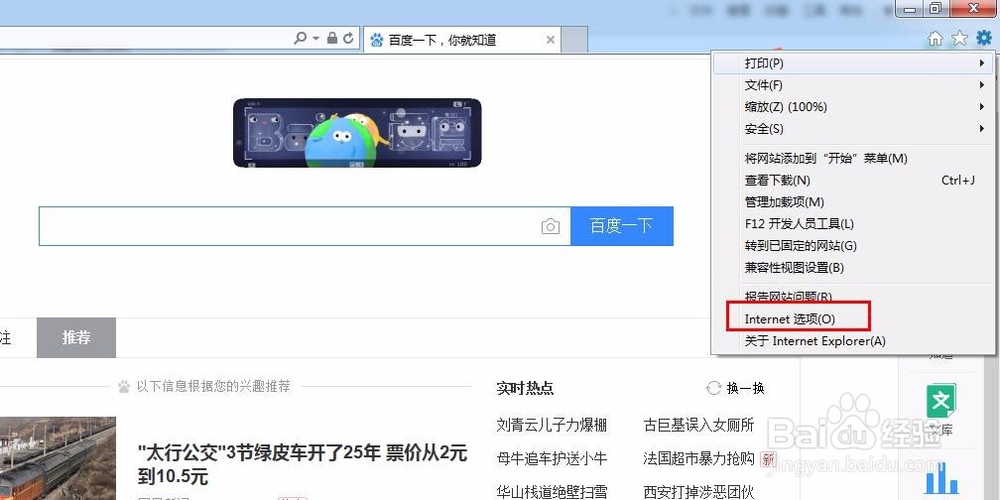This screenshot has height=500, width=1000.
Task: Open the 古巨基误入女厕所 hot topic
Action: coord(699,425)
